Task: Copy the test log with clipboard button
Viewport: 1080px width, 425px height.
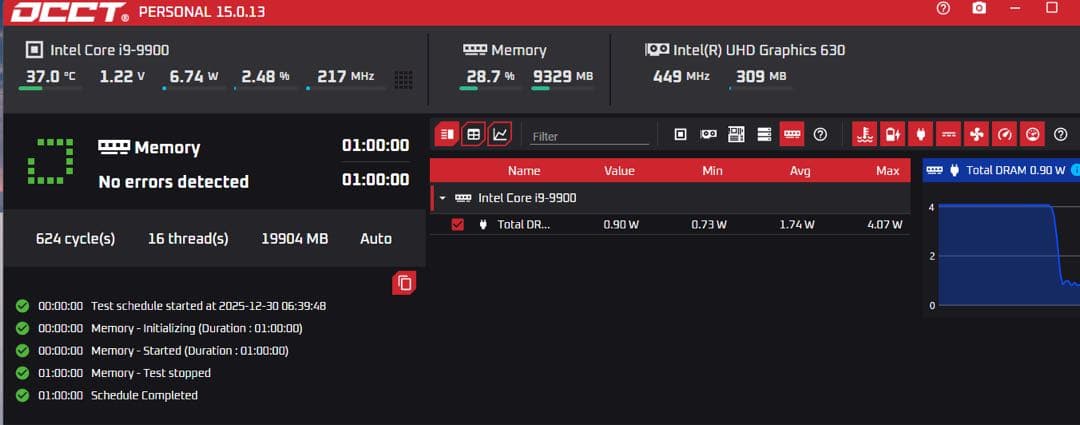Action: point(404,282)
